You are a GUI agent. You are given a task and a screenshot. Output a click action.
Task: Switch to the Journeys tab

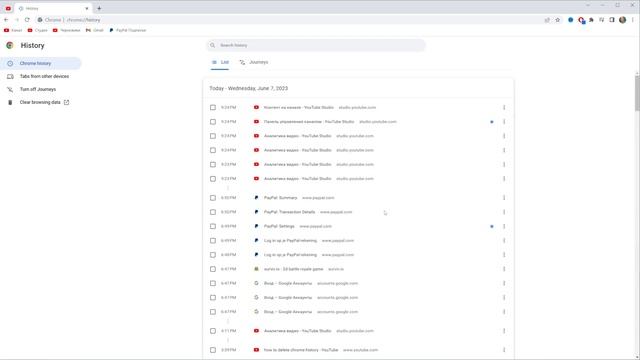tap(254, 62)
